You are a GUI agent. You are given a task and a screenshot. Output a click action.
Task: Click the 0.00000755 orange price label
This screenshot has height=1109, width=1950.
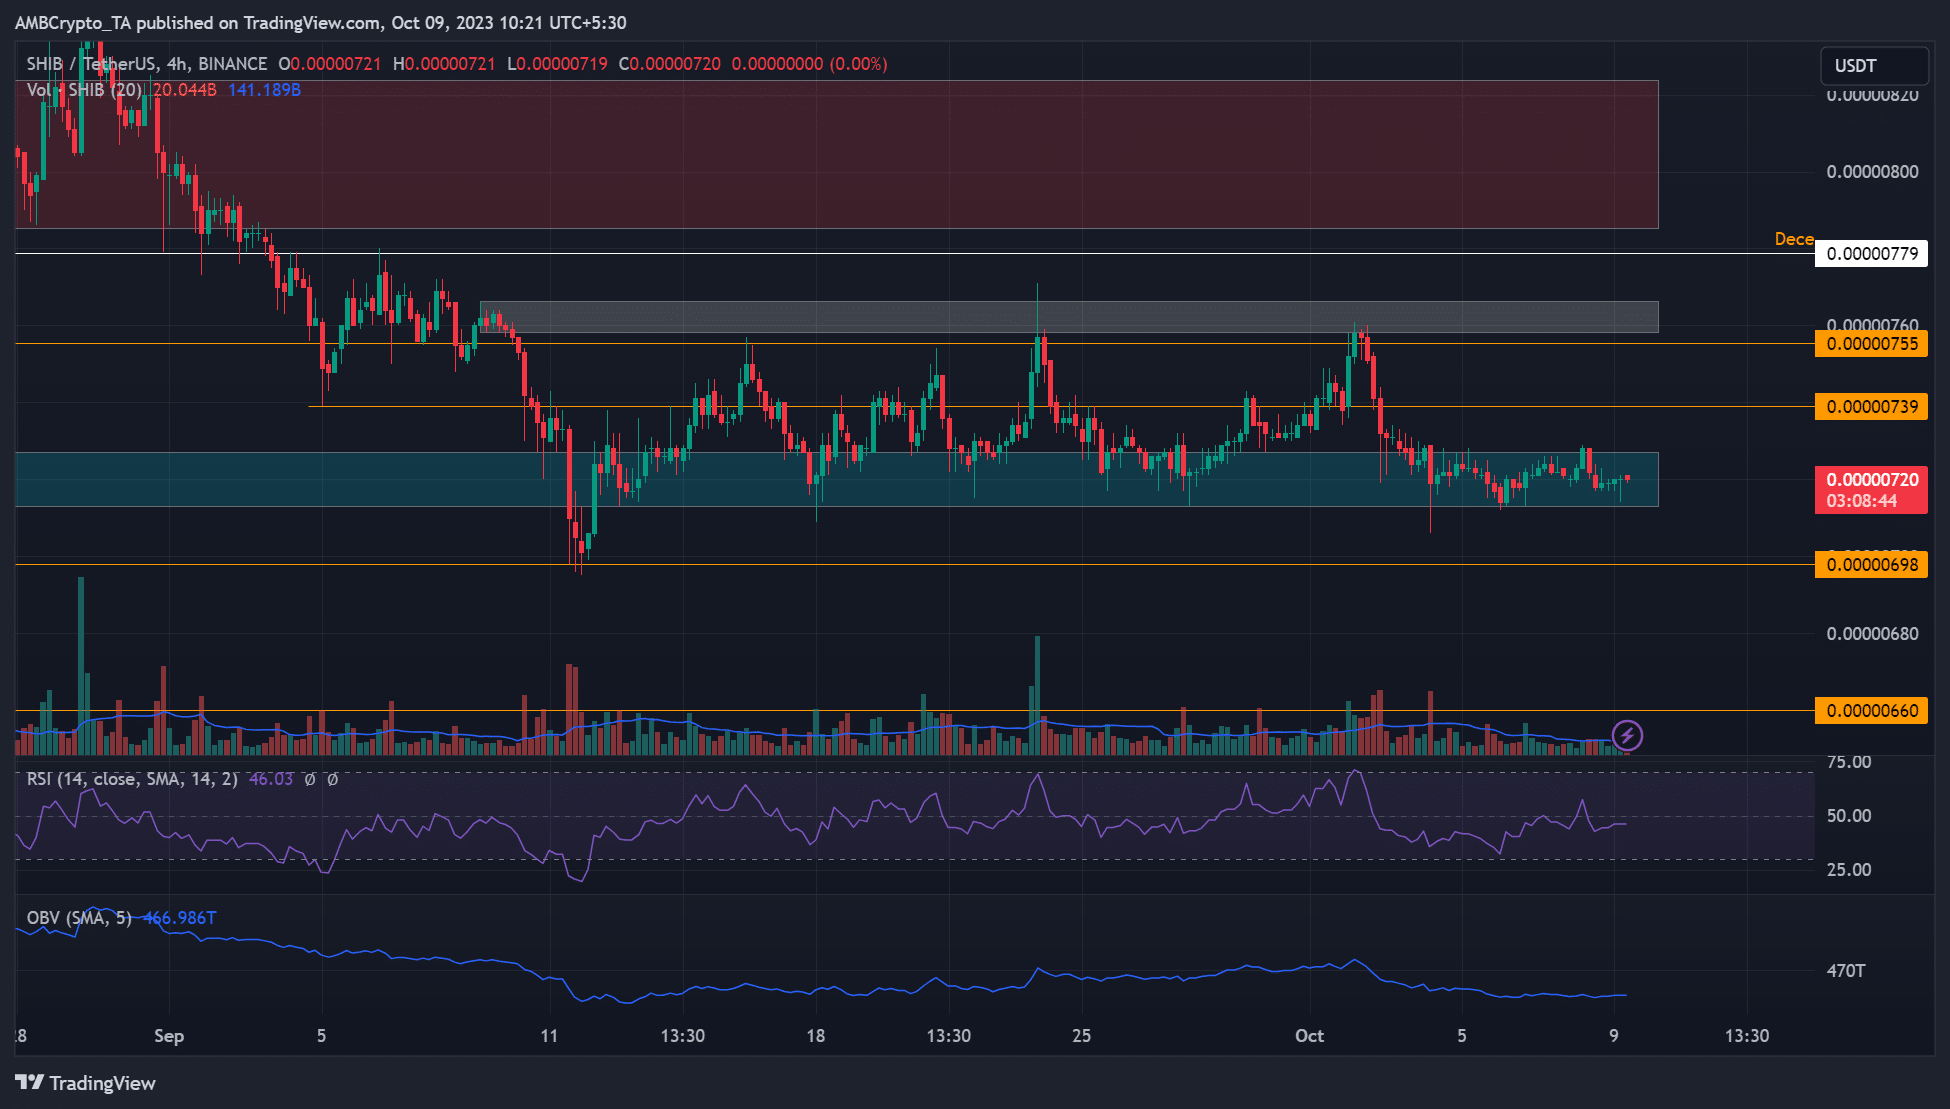(x=1871, y=344)
